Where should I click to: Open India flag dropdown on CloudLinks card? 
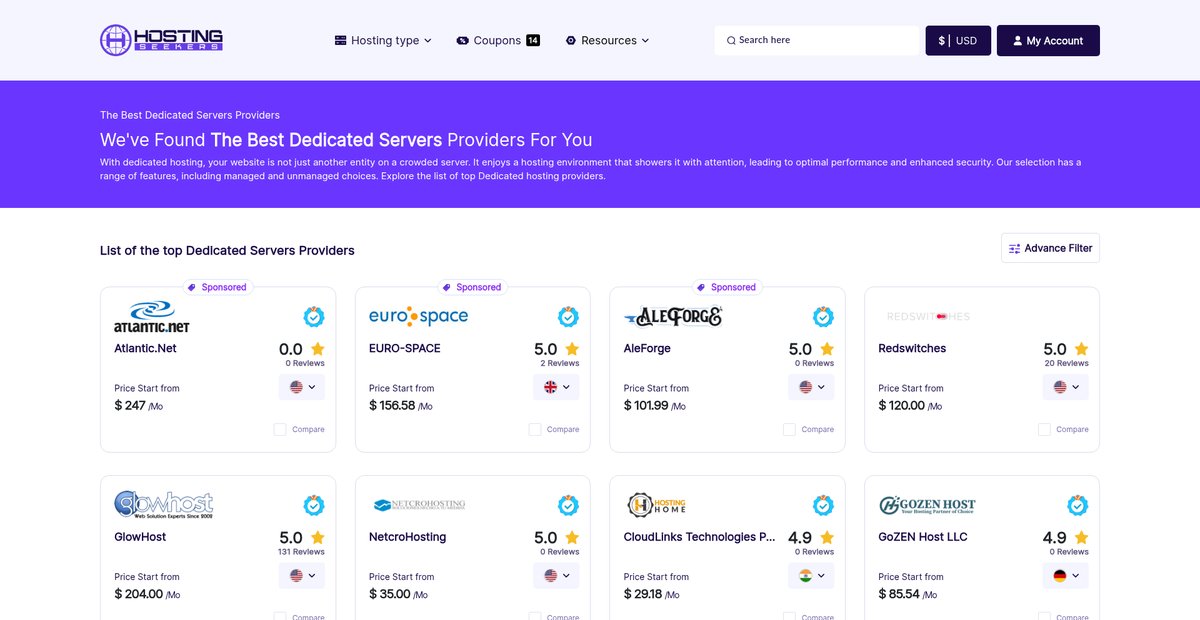pyautogui.click(x=811, y=575)
